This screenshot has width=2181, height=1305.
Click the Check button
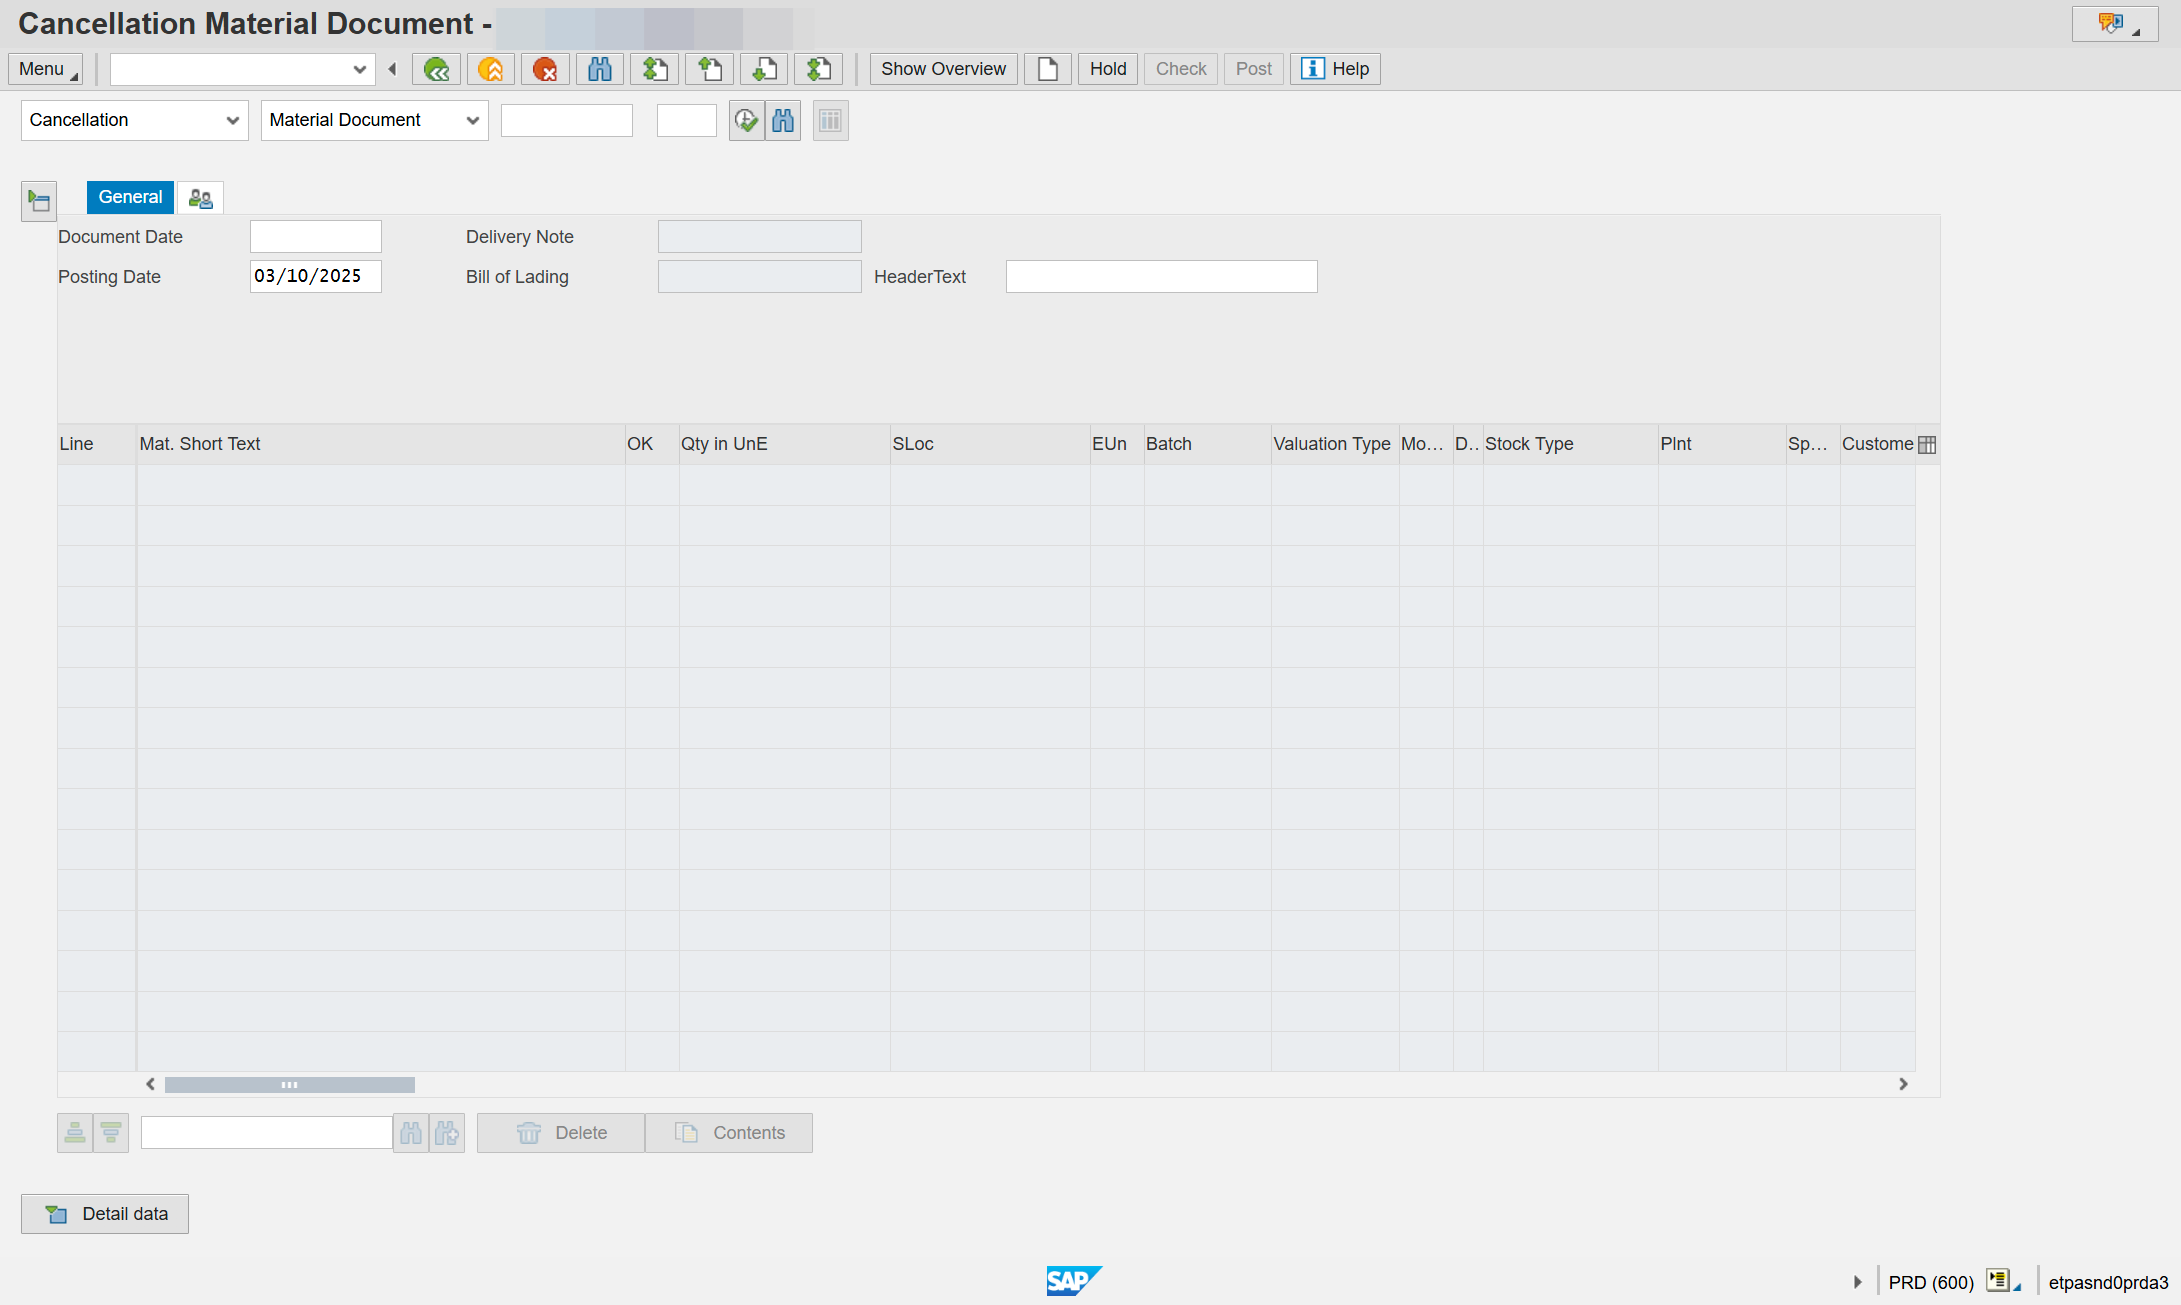[x=1181, y=69]
